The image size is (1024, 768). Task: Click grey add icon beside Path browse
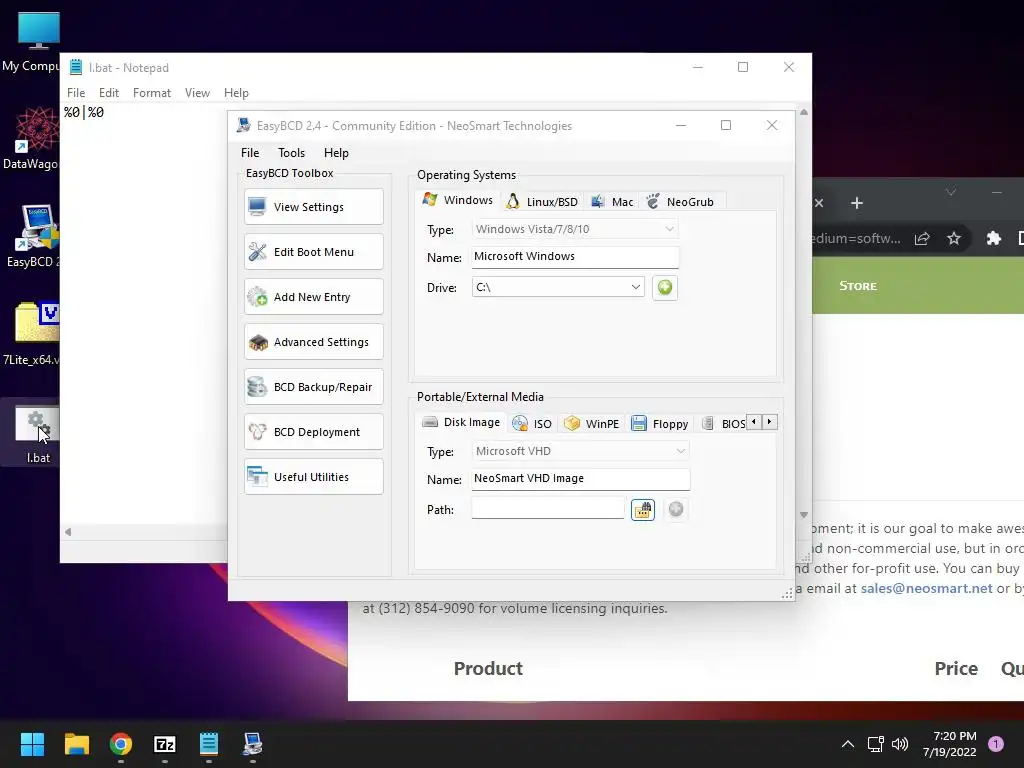pyautogui.click(x=676, y=509)
